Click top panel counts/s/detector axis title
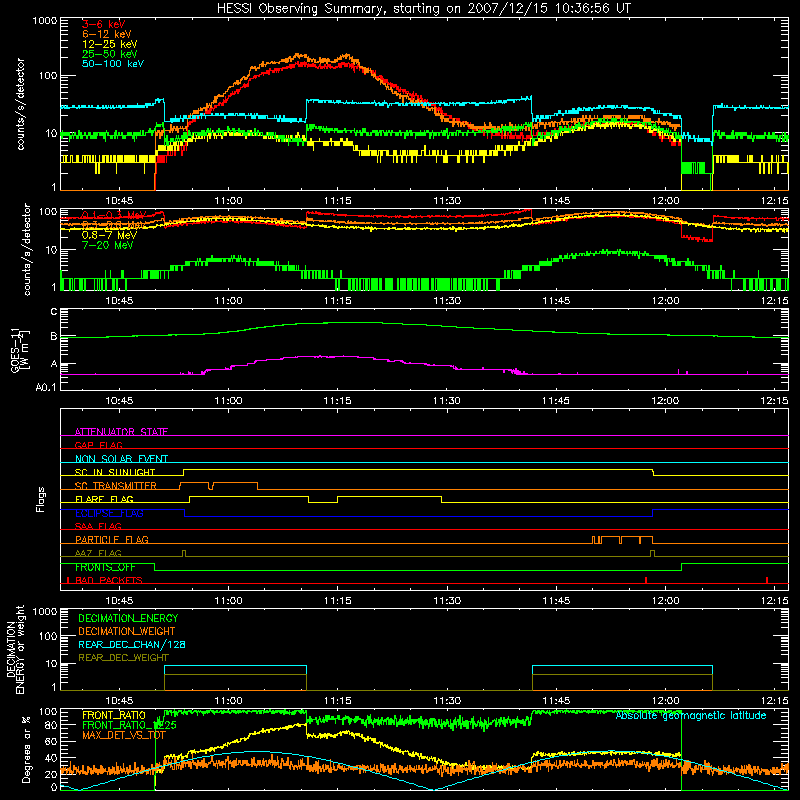Image resolution: width=800 pixels, height=800 pixels. pos(20,104)
